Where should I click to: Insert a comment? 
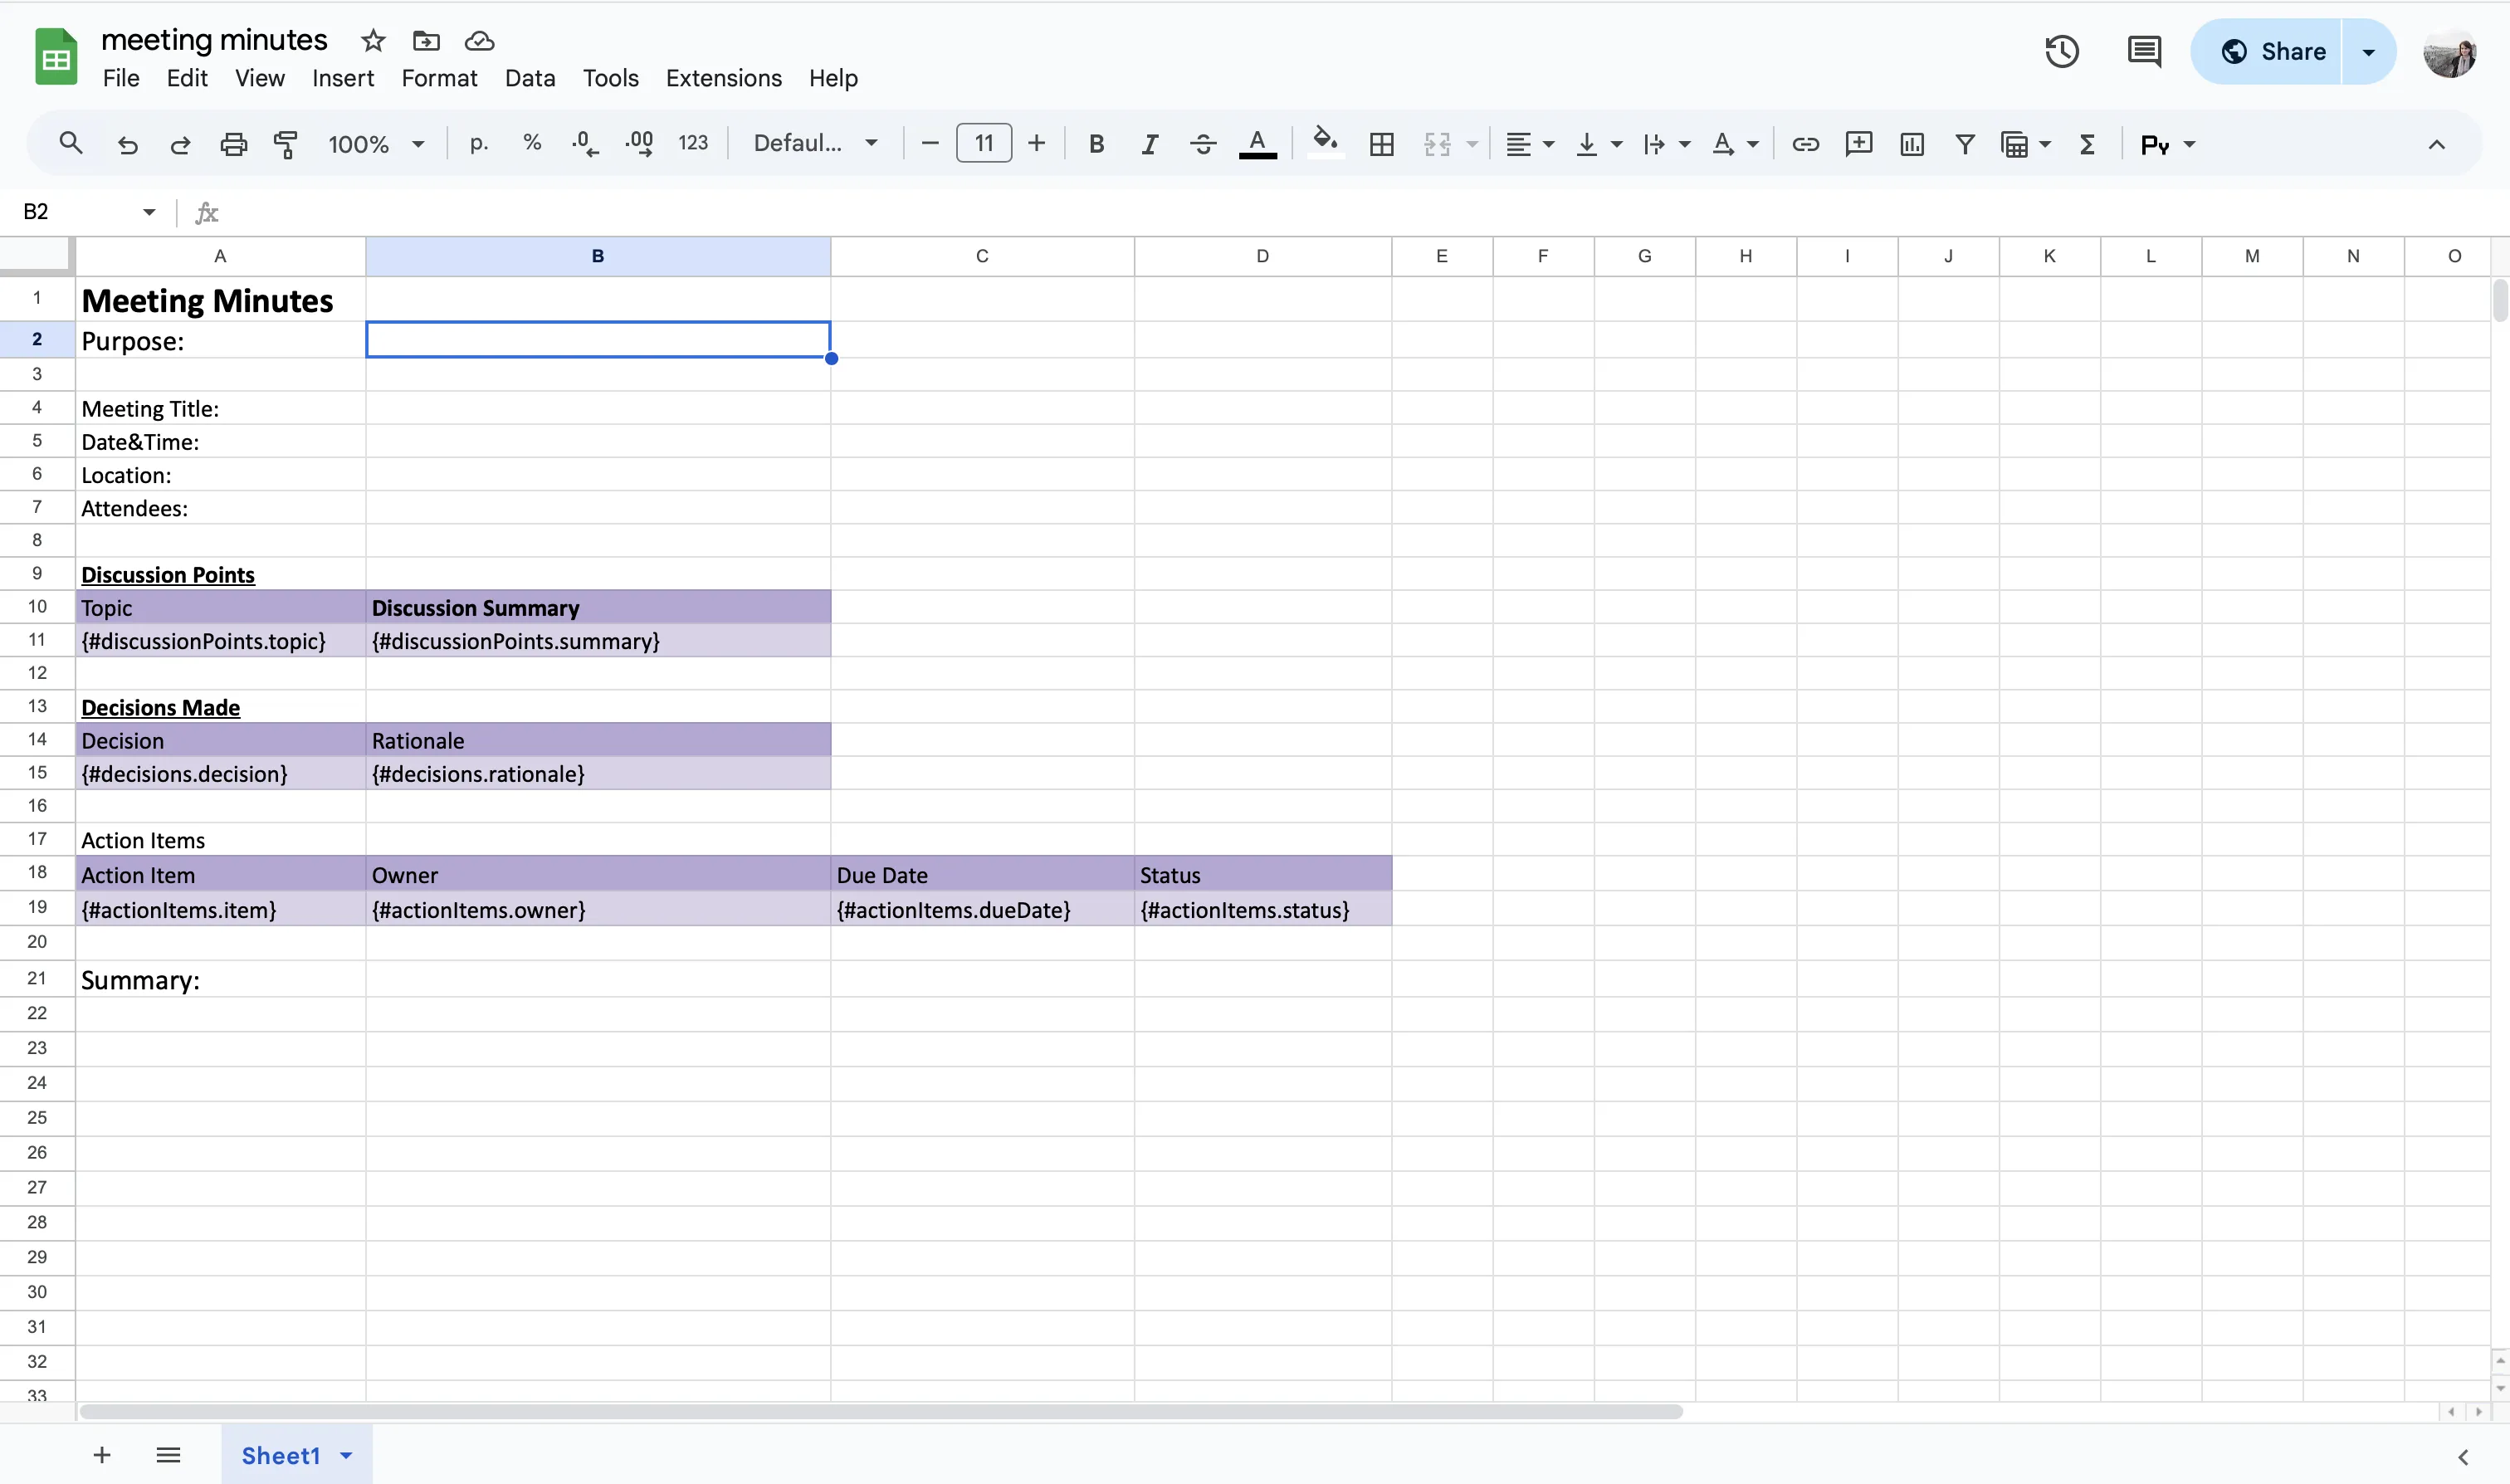(1858, 144)
